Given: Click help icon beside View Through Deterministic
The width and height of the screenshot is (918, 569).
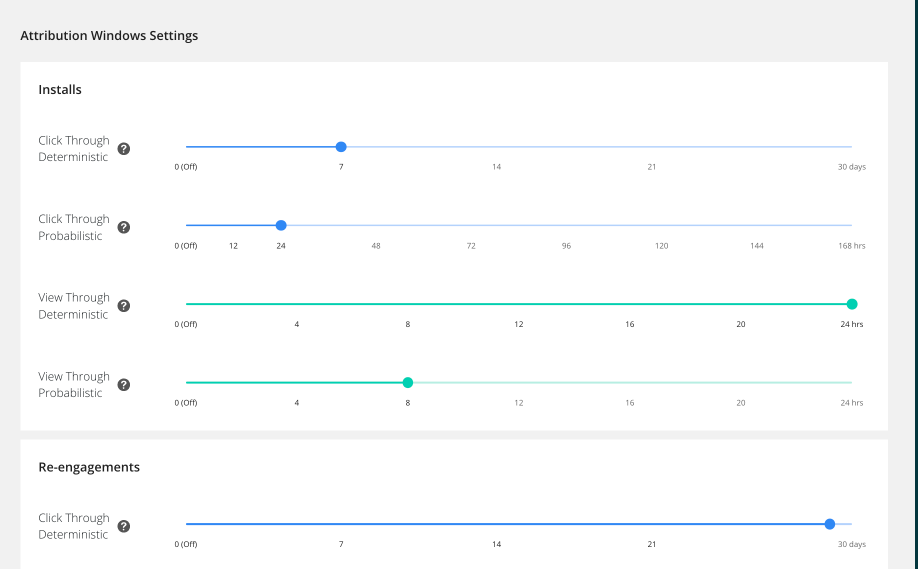Looking at the screenshot, I should click(124, 306).
